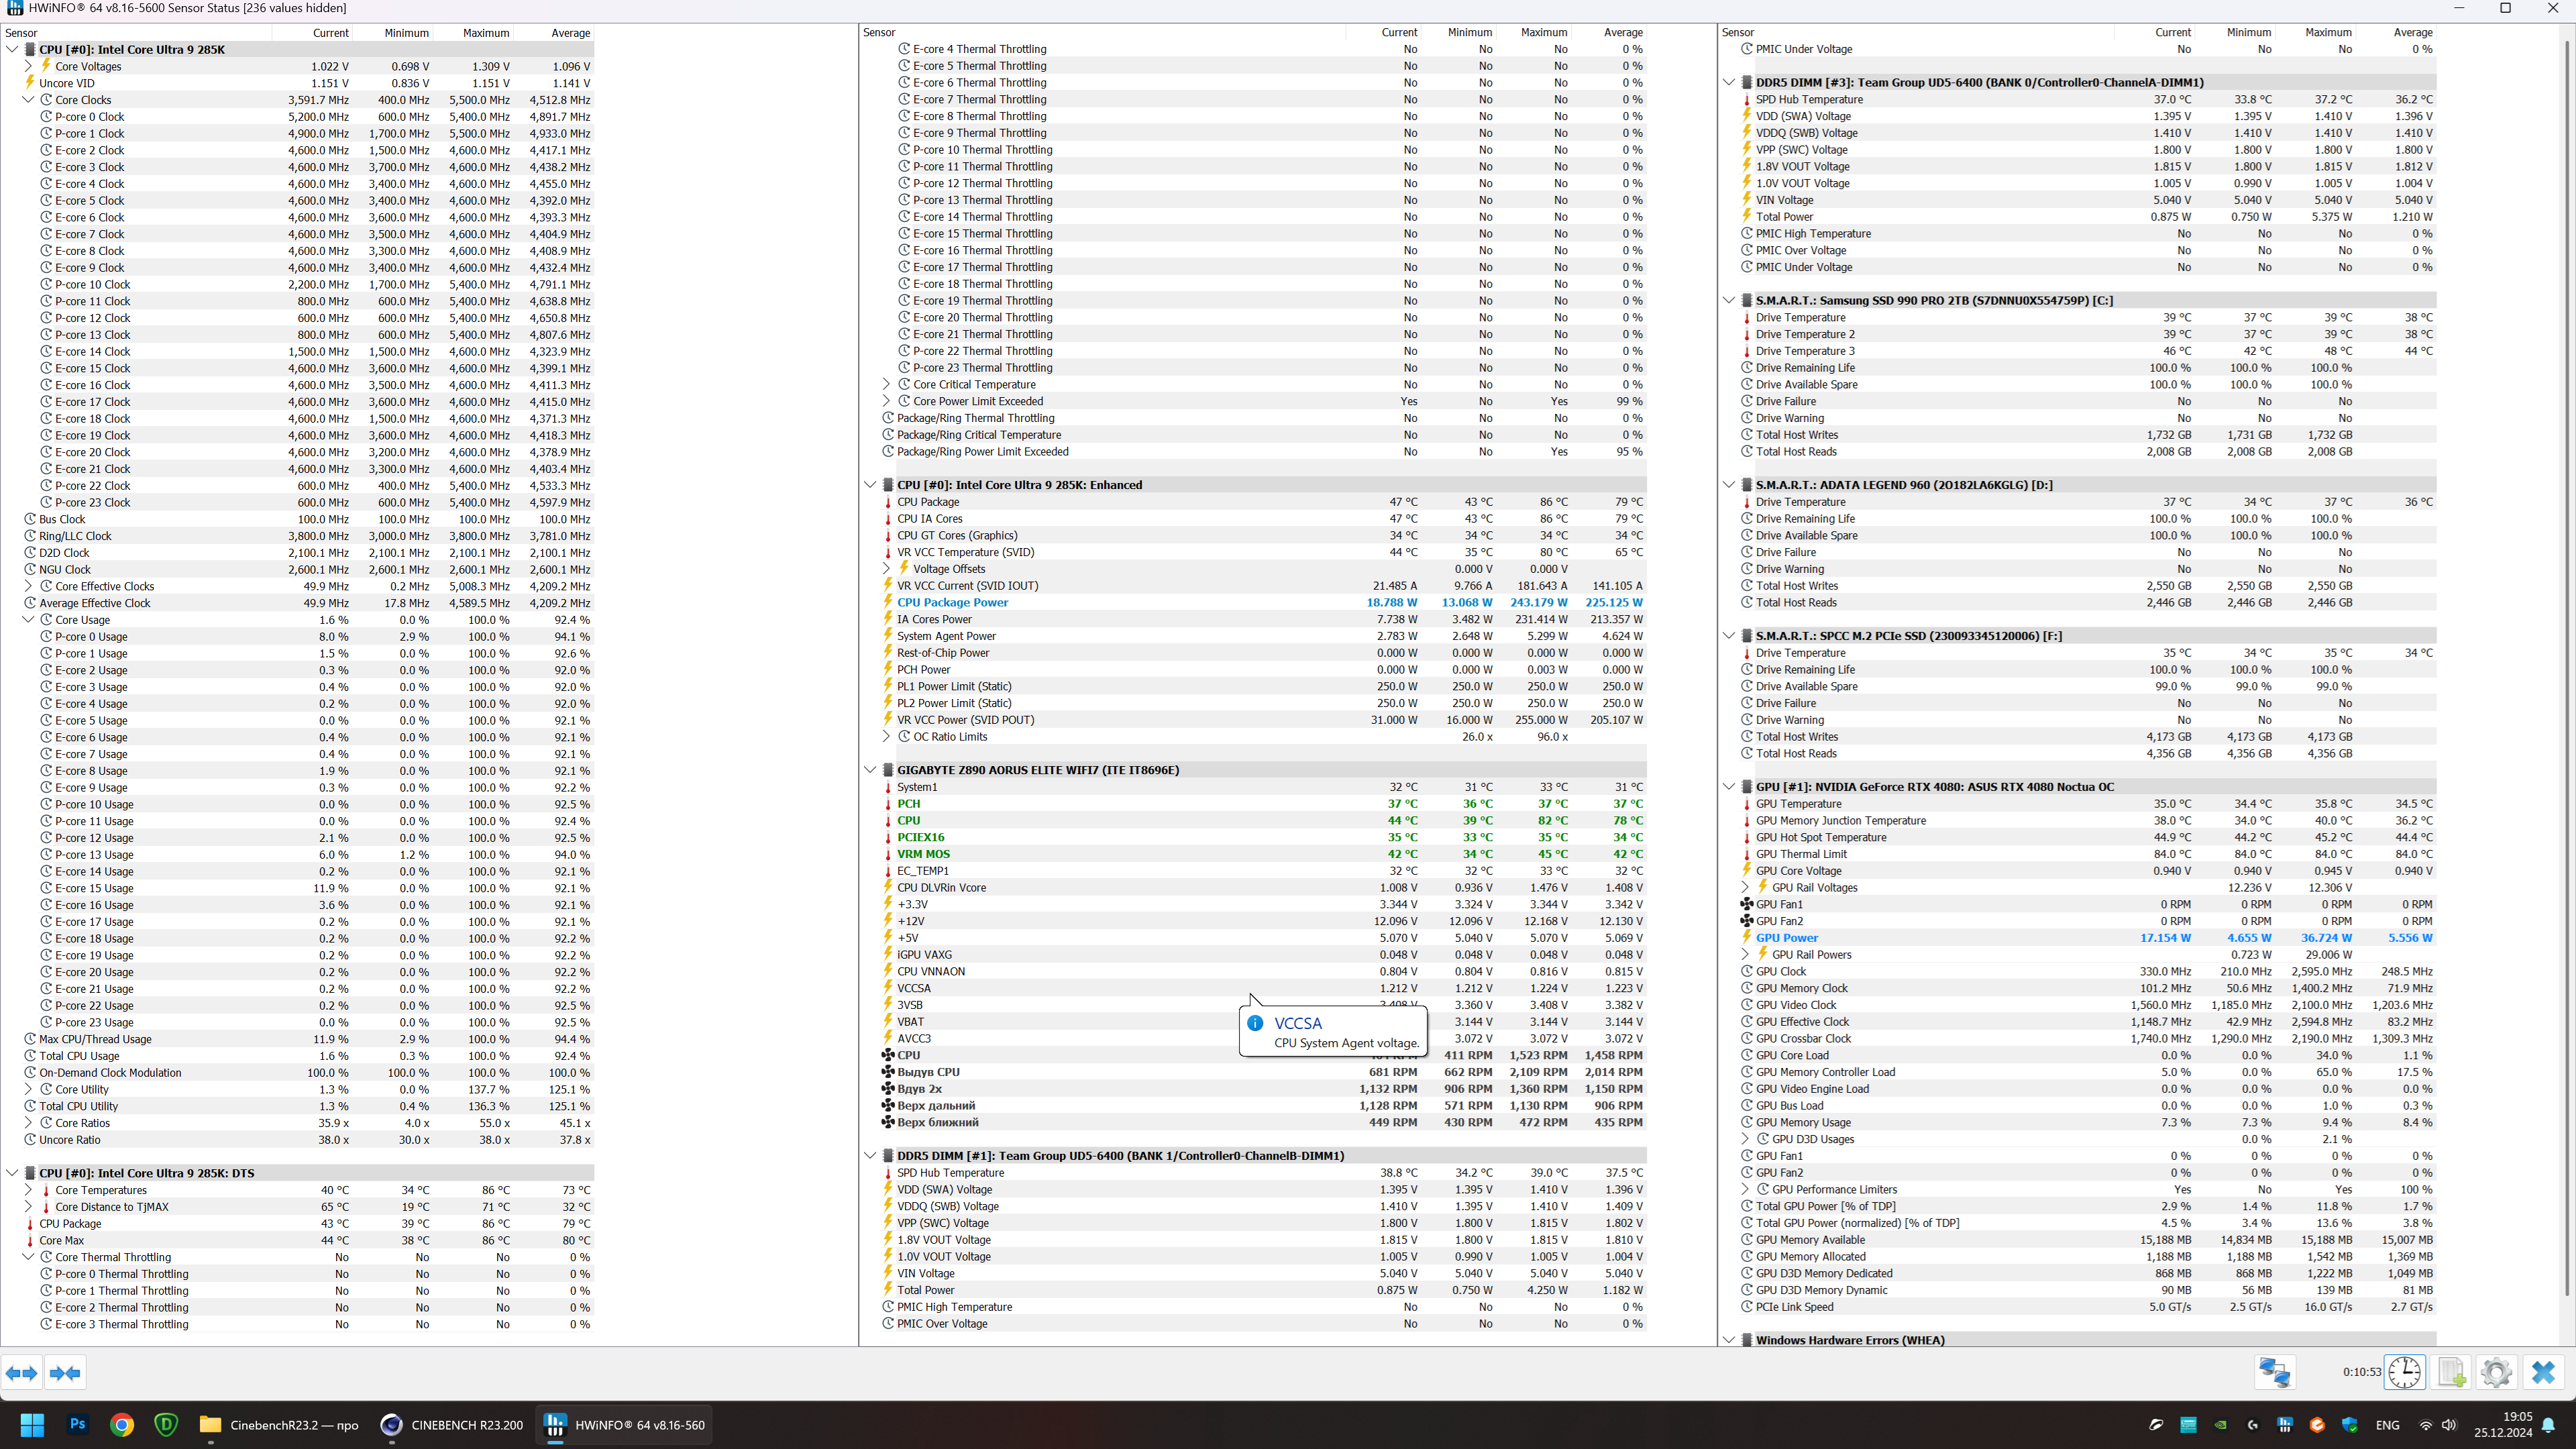Click the Maximum column header in left pane
Image resolution: width=2576 pixels, height=1449 pixels.
[x=486, y=33]
